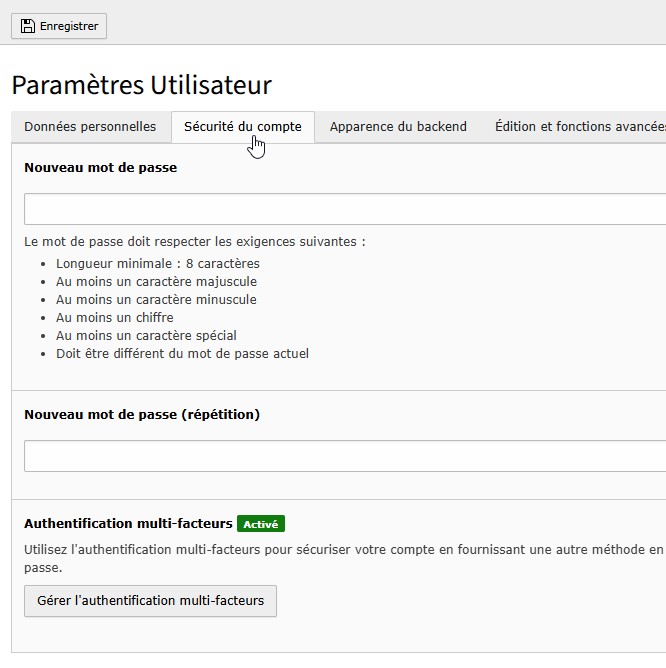Image resolution: width=666 pixels, height=668 pixels.
Task: Click the Doit être différent requirement line
Action: tap(182, 354)
